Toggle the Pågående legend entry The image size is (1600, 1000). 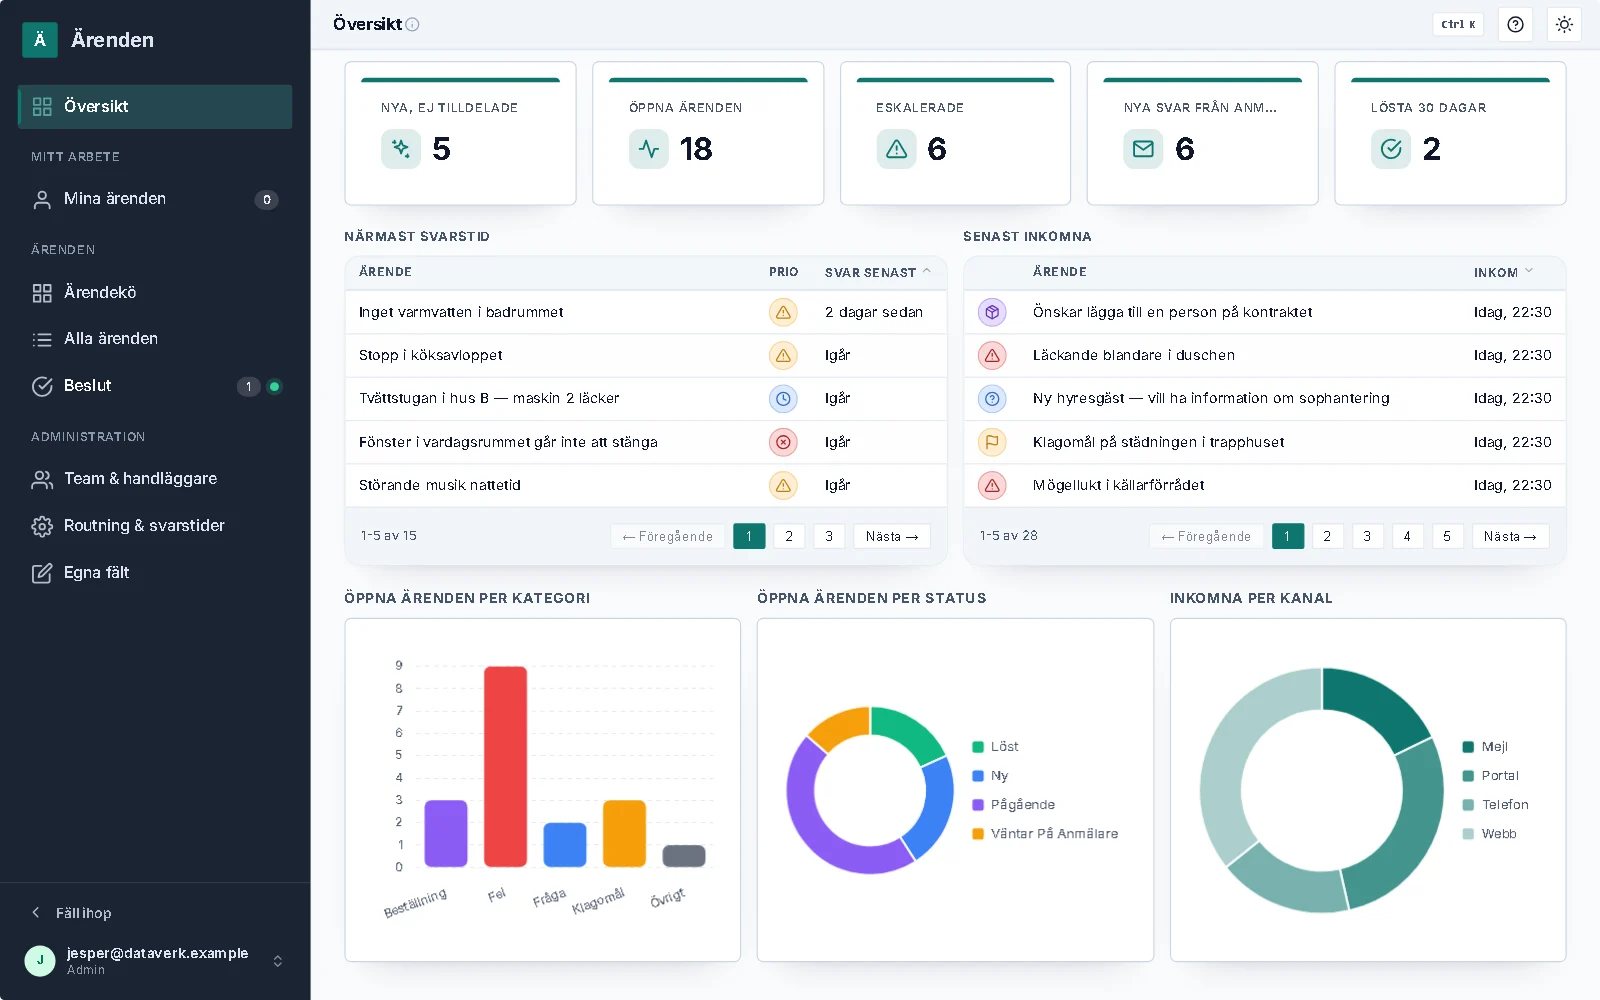pos(1014,805)
